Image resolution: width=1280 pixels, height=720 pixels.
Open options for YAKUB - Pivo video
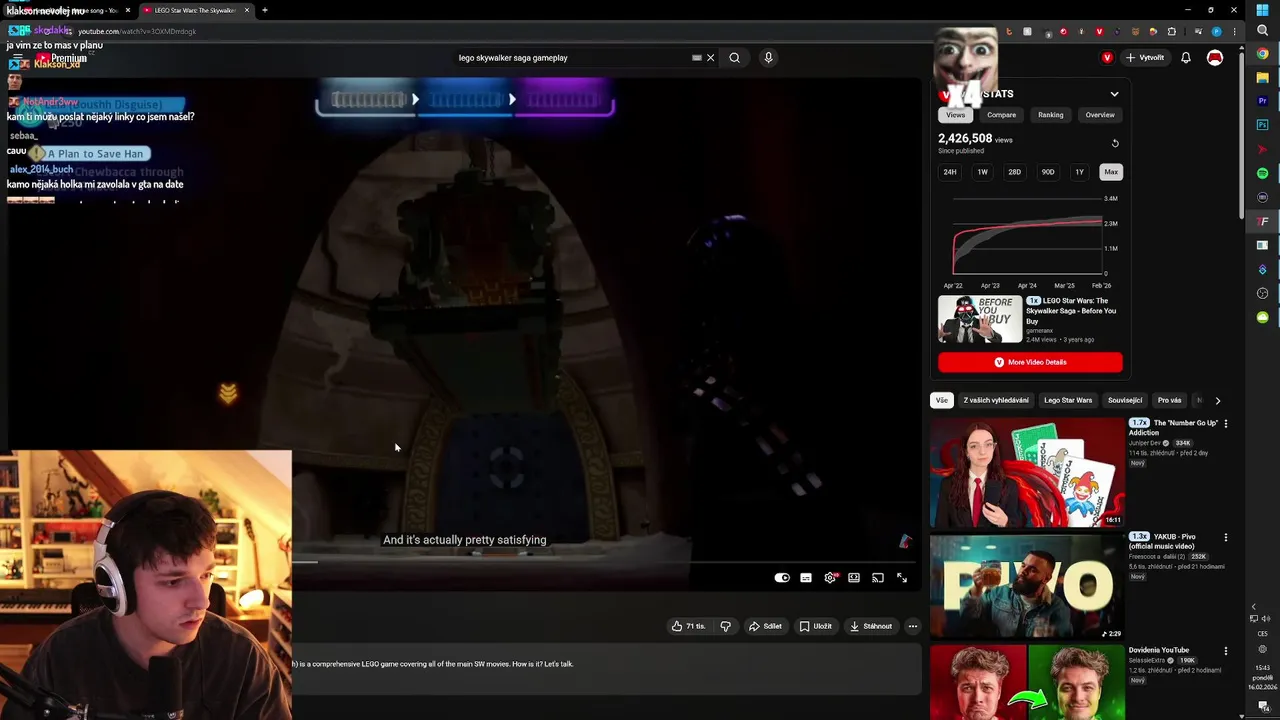point(1226,538)
